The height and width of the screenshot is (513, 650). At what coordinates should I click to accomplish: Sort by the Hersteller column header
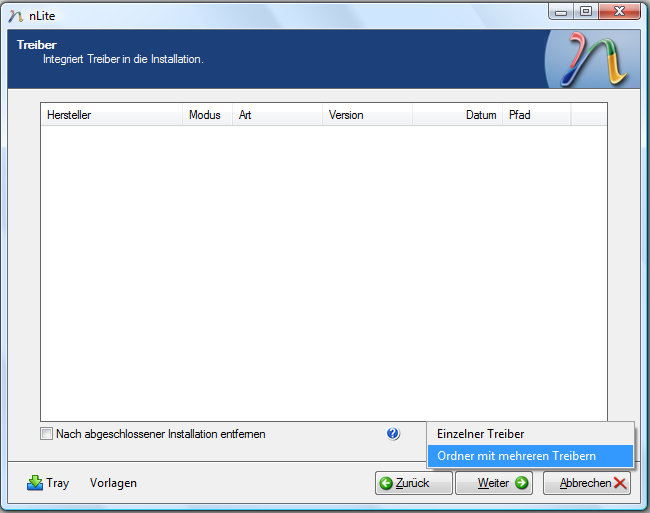coord(111,115)
